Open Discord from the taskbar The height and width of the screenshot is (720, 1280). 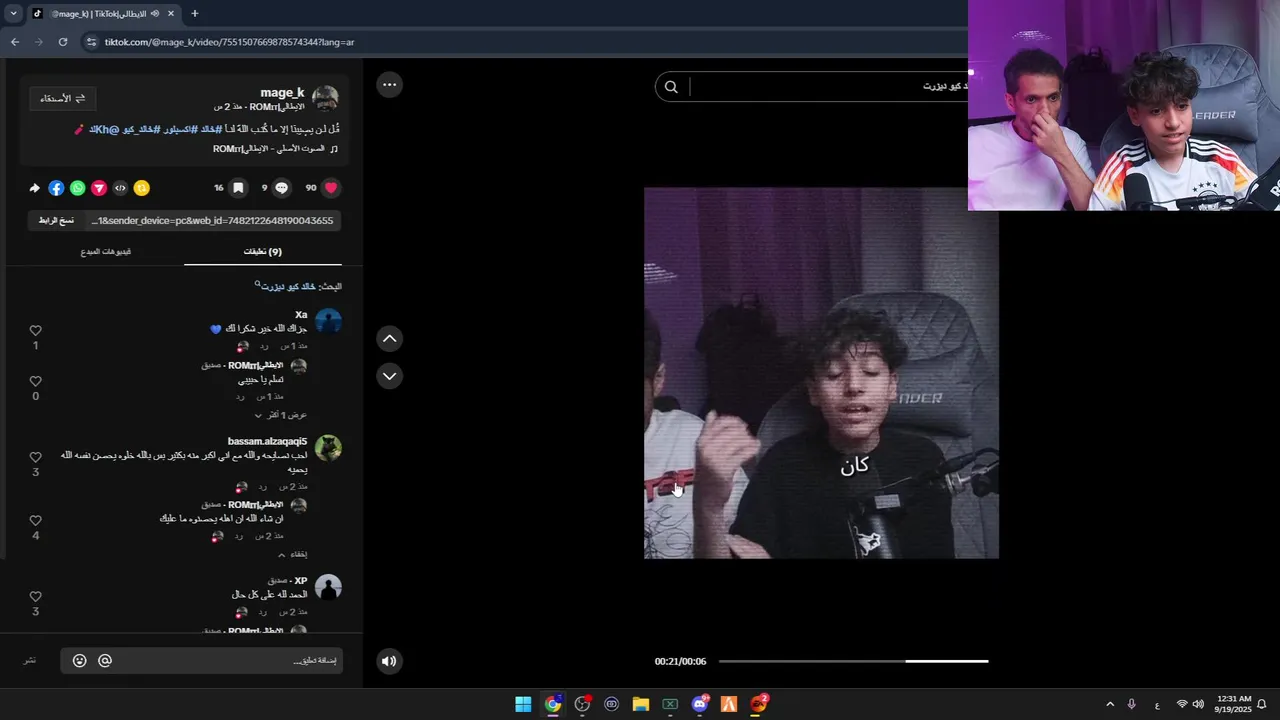pos(700,704)
